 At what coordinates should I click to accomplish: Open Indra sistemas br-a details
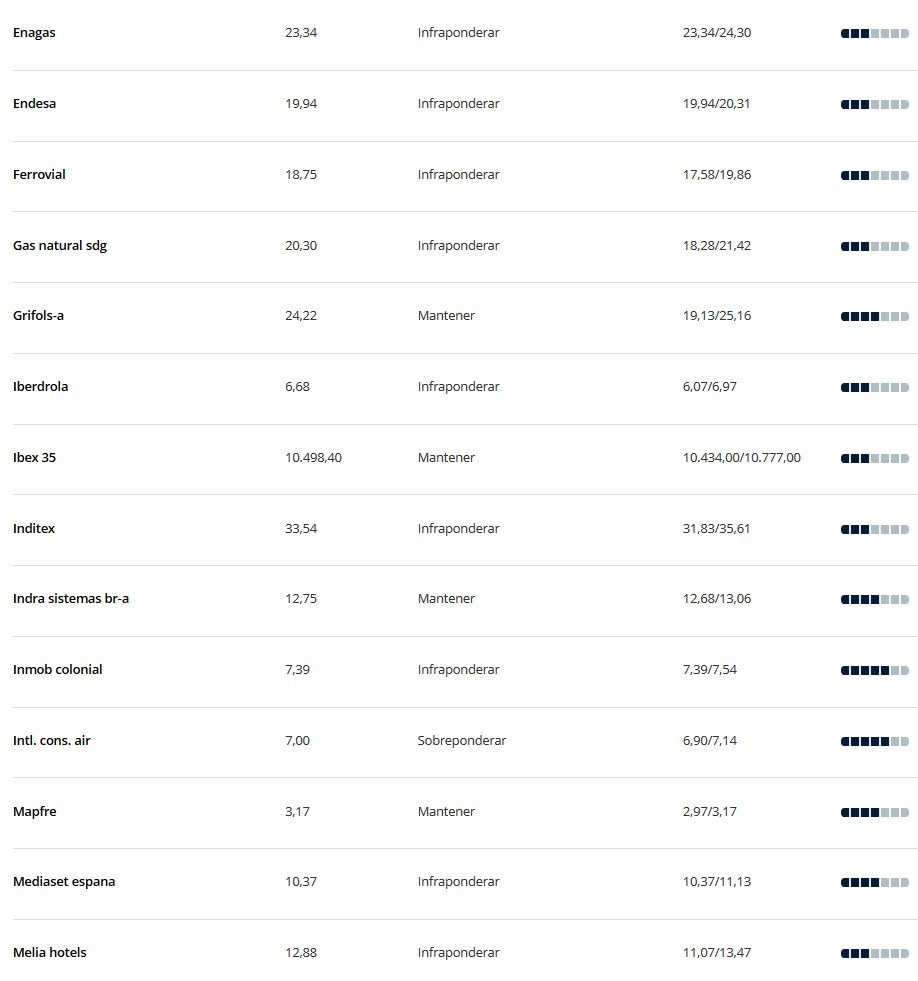pyautogui.click(x=71, y=599)
